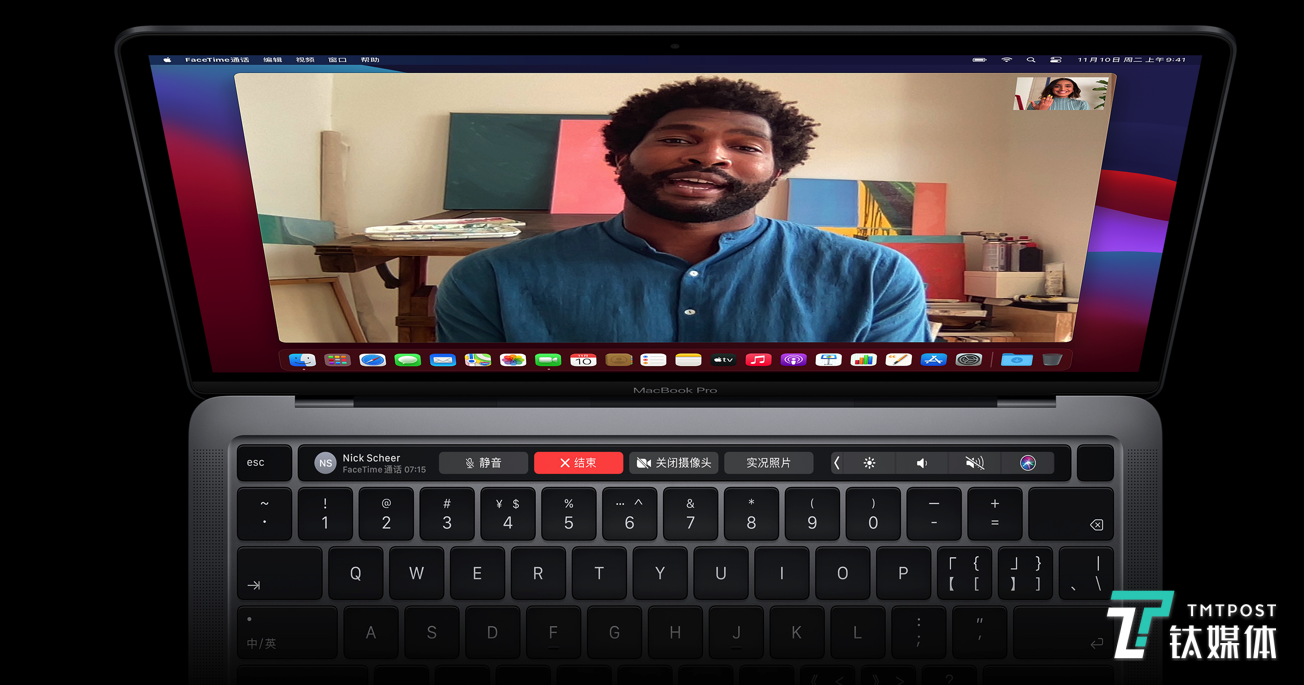Viewport: 1304px width, 685px height.
Task: Tap Siri on the Touch Bar
Action: [x=1028, y=463]
